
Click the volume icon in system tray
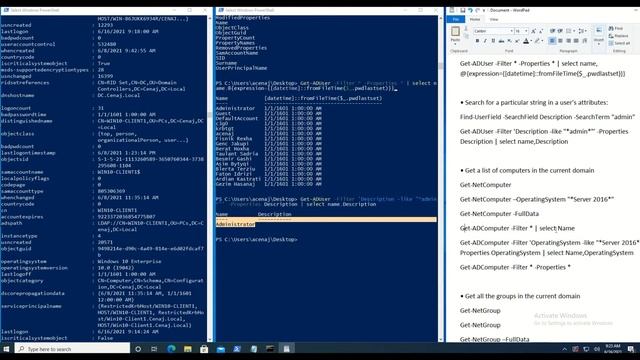597,349
